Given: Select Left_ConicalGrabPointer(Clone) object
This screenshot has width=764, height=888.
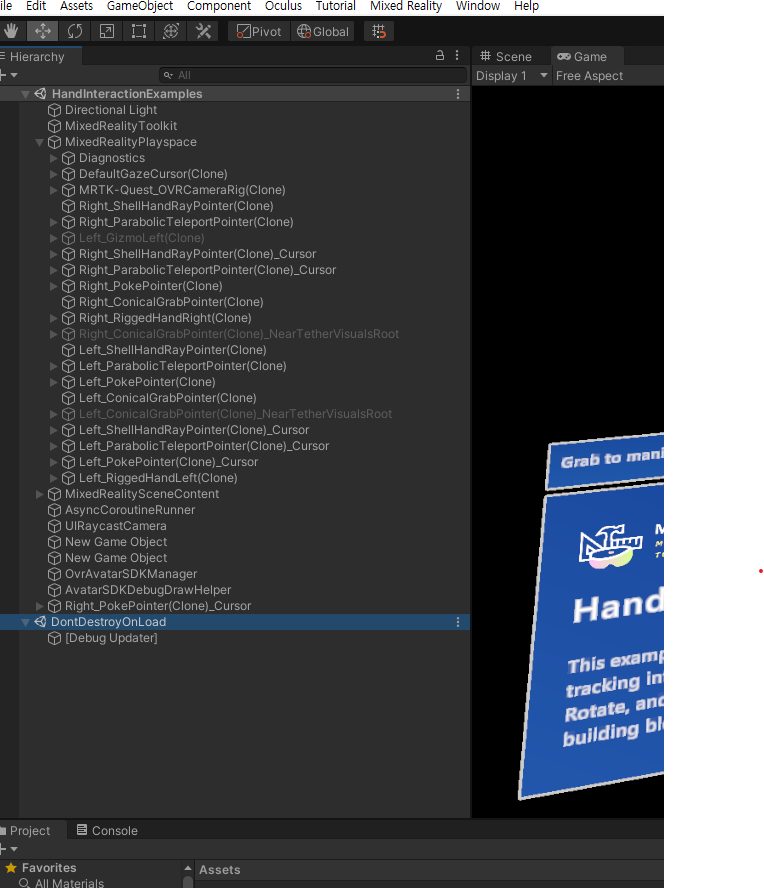Looking at the screenshot, I should point(167,398).
